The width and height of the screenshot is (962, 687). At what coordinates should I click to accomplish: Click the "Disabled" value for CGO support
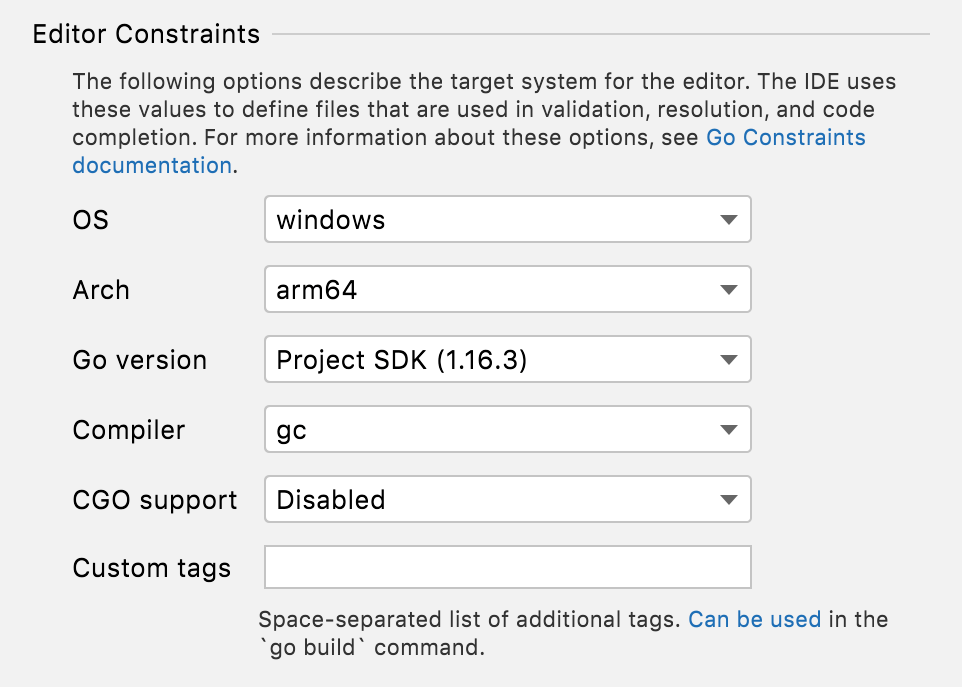coord(331,499)
